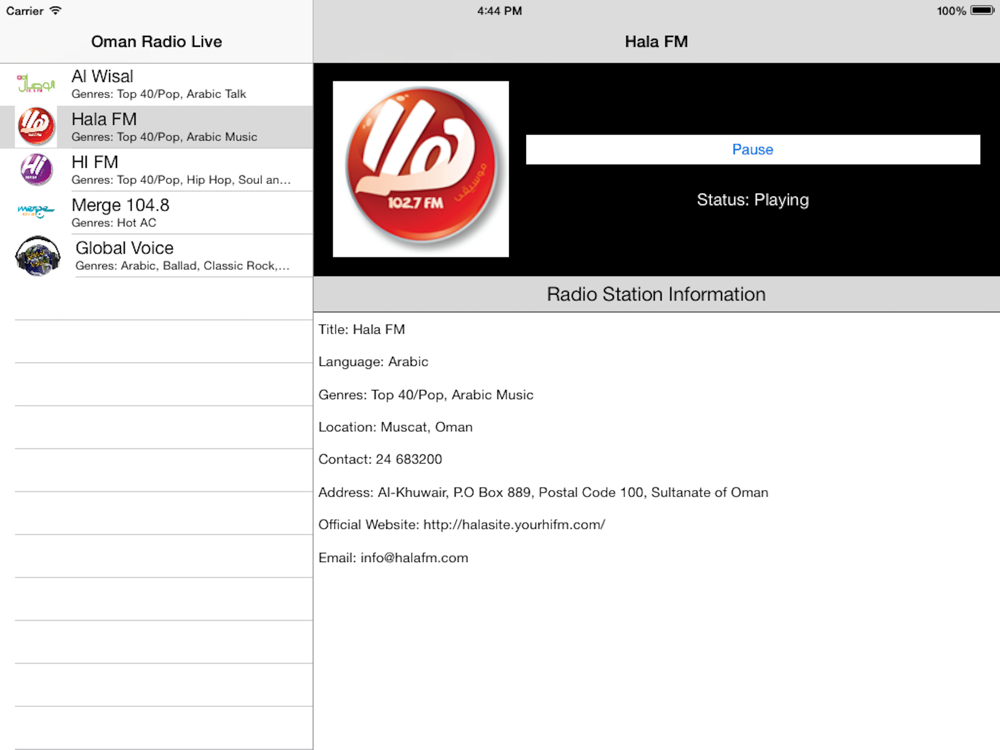Click Genres info line in station details
The height and width of the screenshot is (750, 1000).
click(x=426, y=395)
